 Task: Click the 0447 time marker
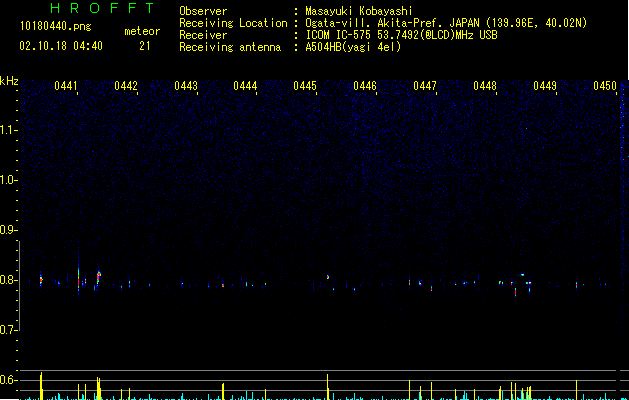(x=425, y=86)
